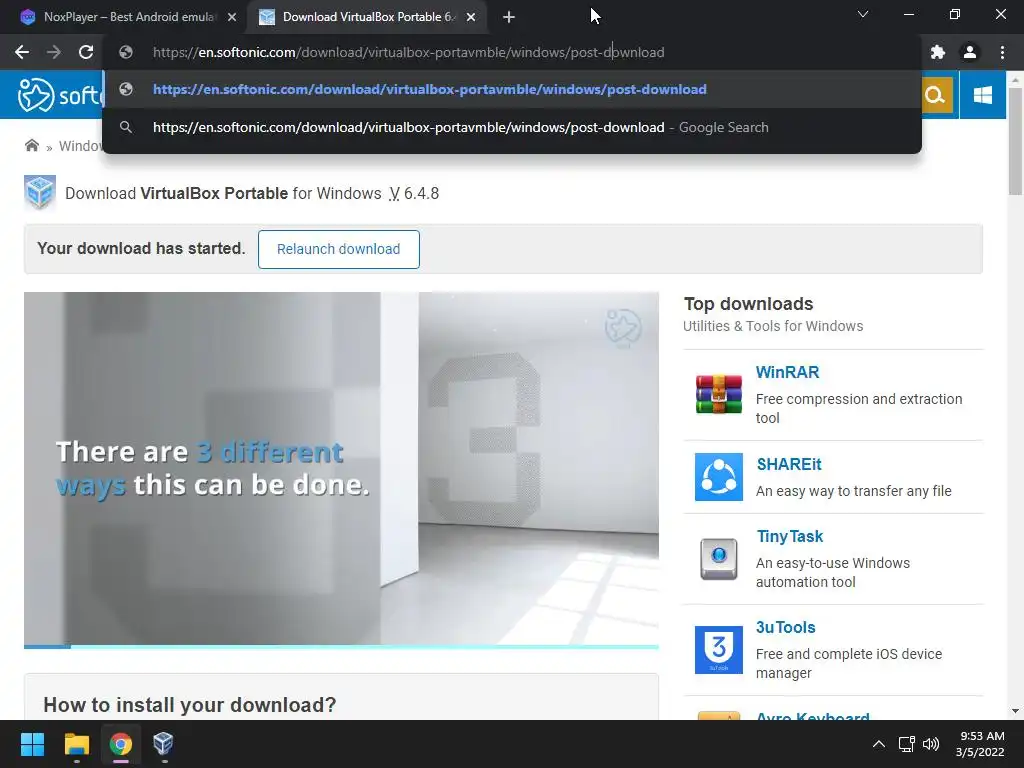This screenshot has width=1024, height=768.
Task: Click the scrollbar down arrow
Action: click(x=1015, y=711)
